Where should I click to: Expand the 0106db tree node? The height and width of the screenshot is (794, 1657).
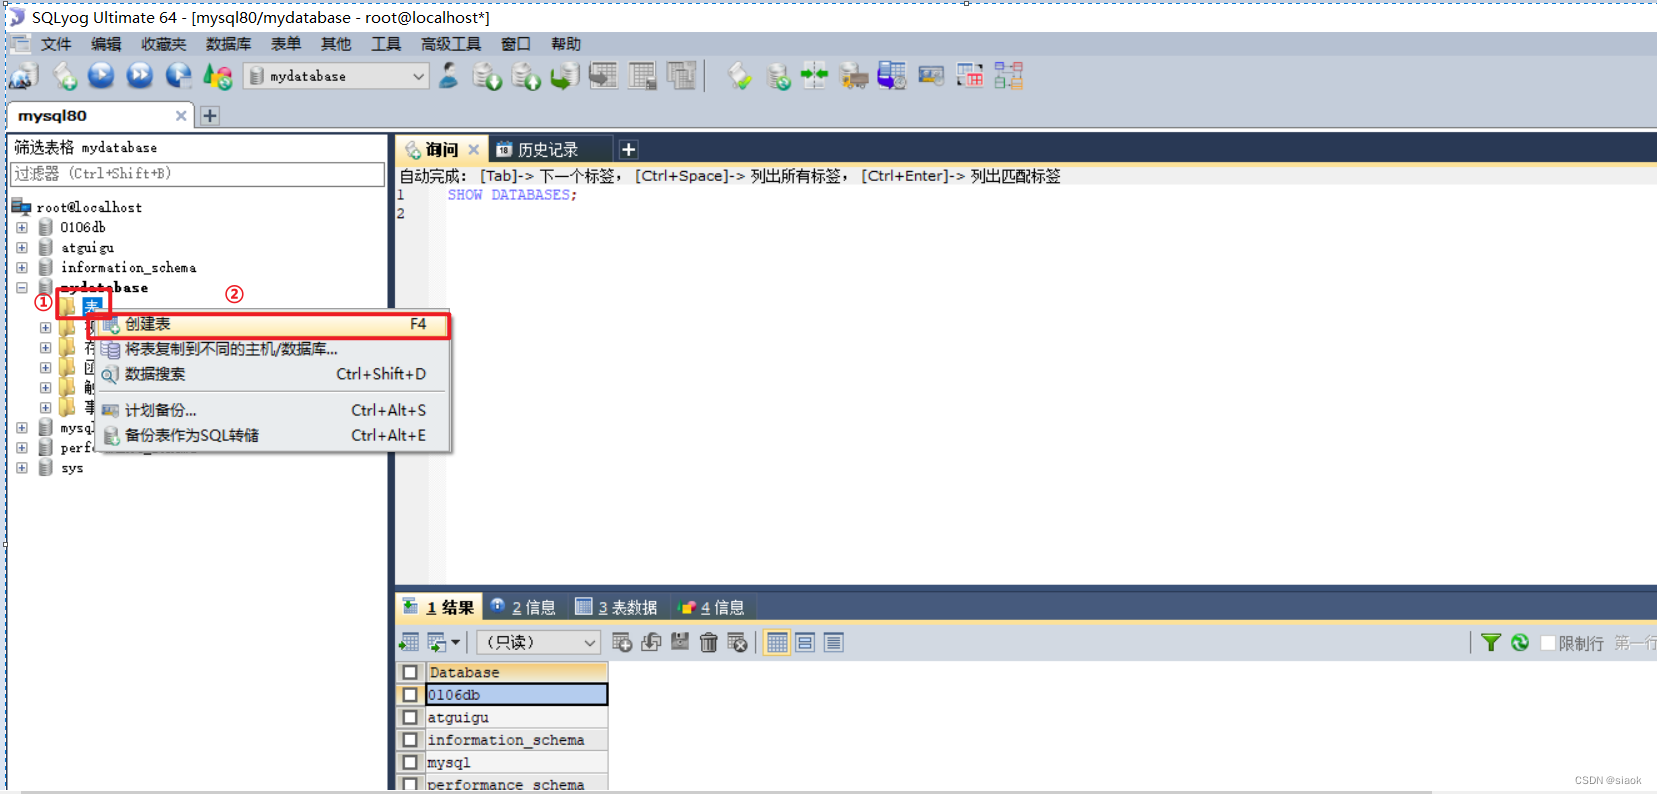22,227
